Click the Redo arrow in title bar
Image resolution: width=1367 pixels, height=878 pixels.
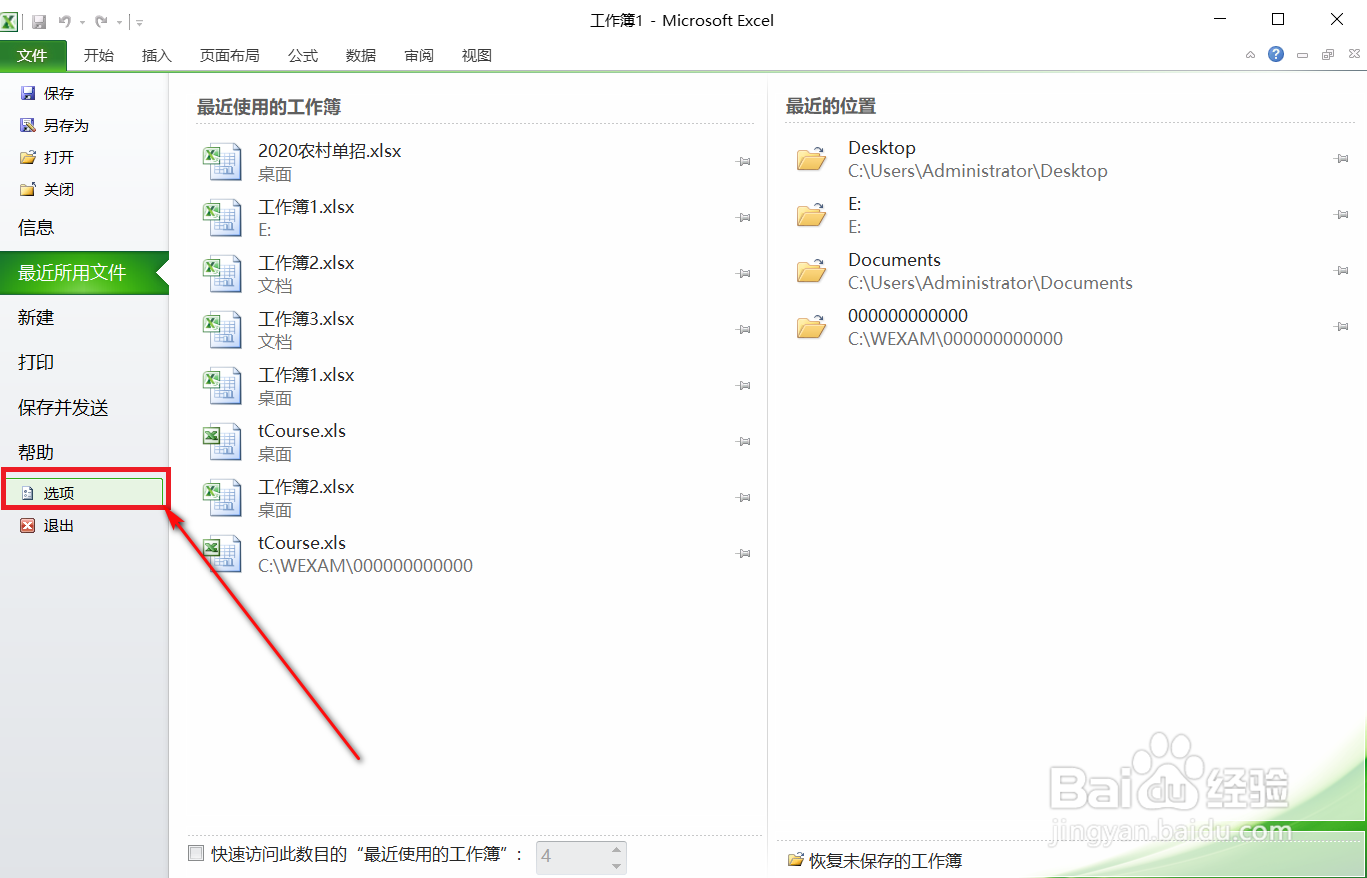(101, 21)
